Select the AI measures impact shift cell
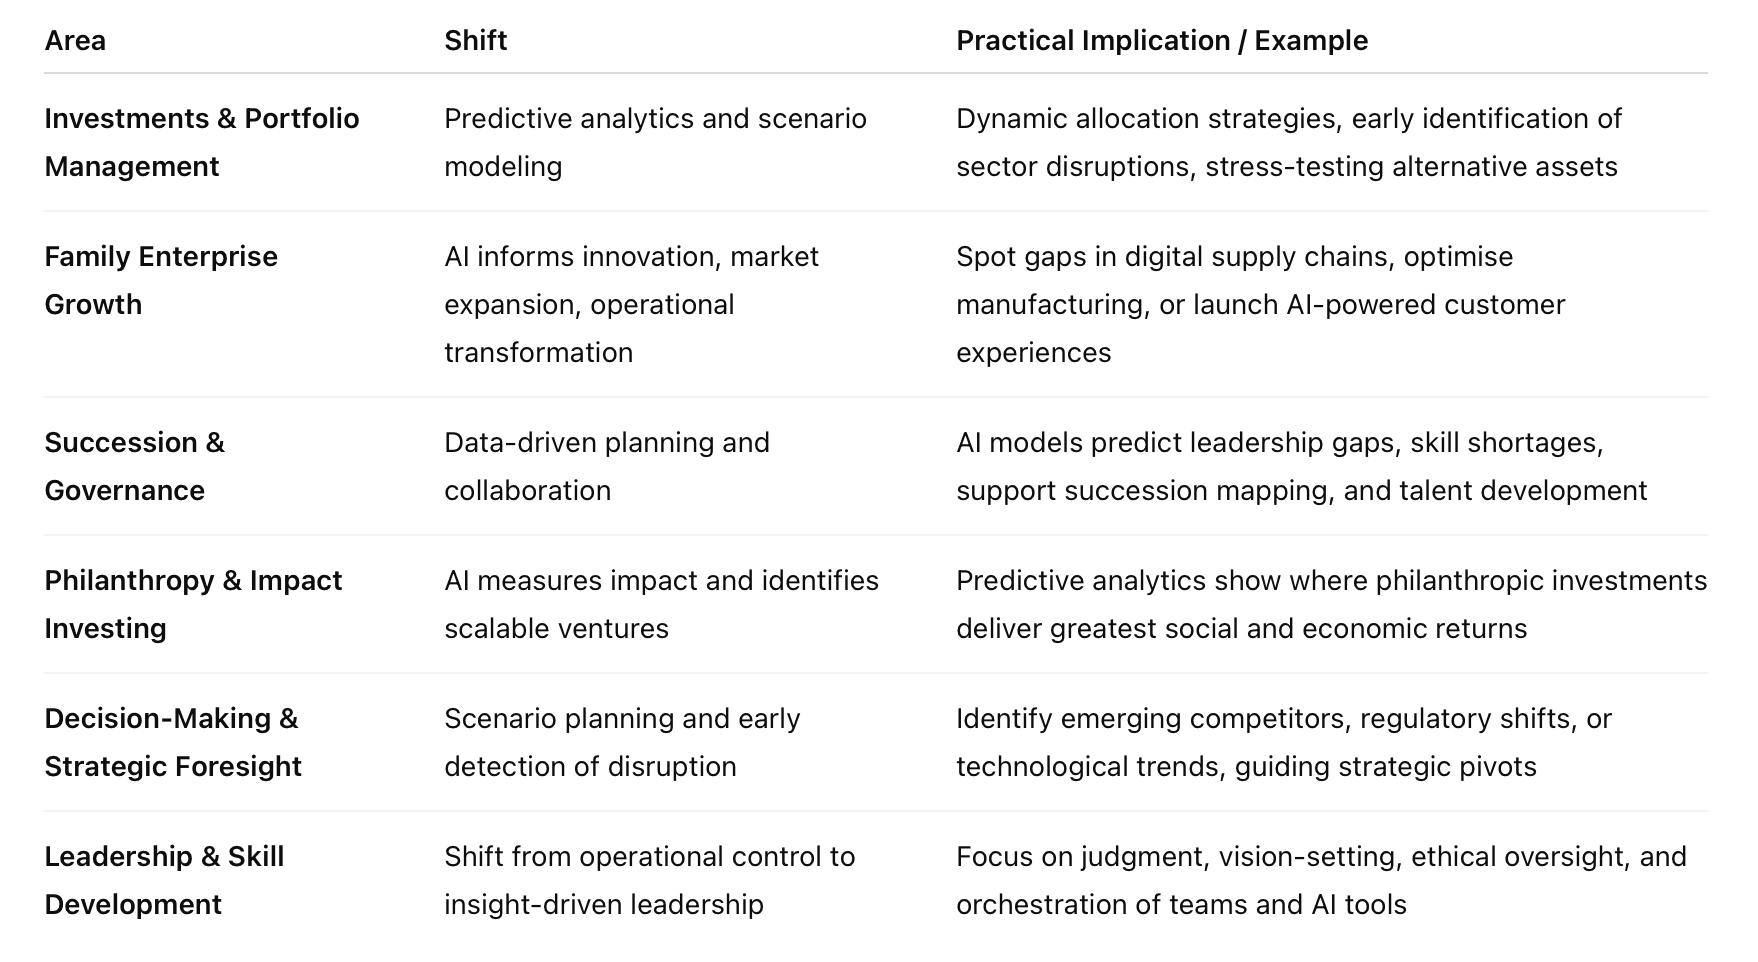The height and width of the screenshot is (962, 1758). (x=660, y=604)
